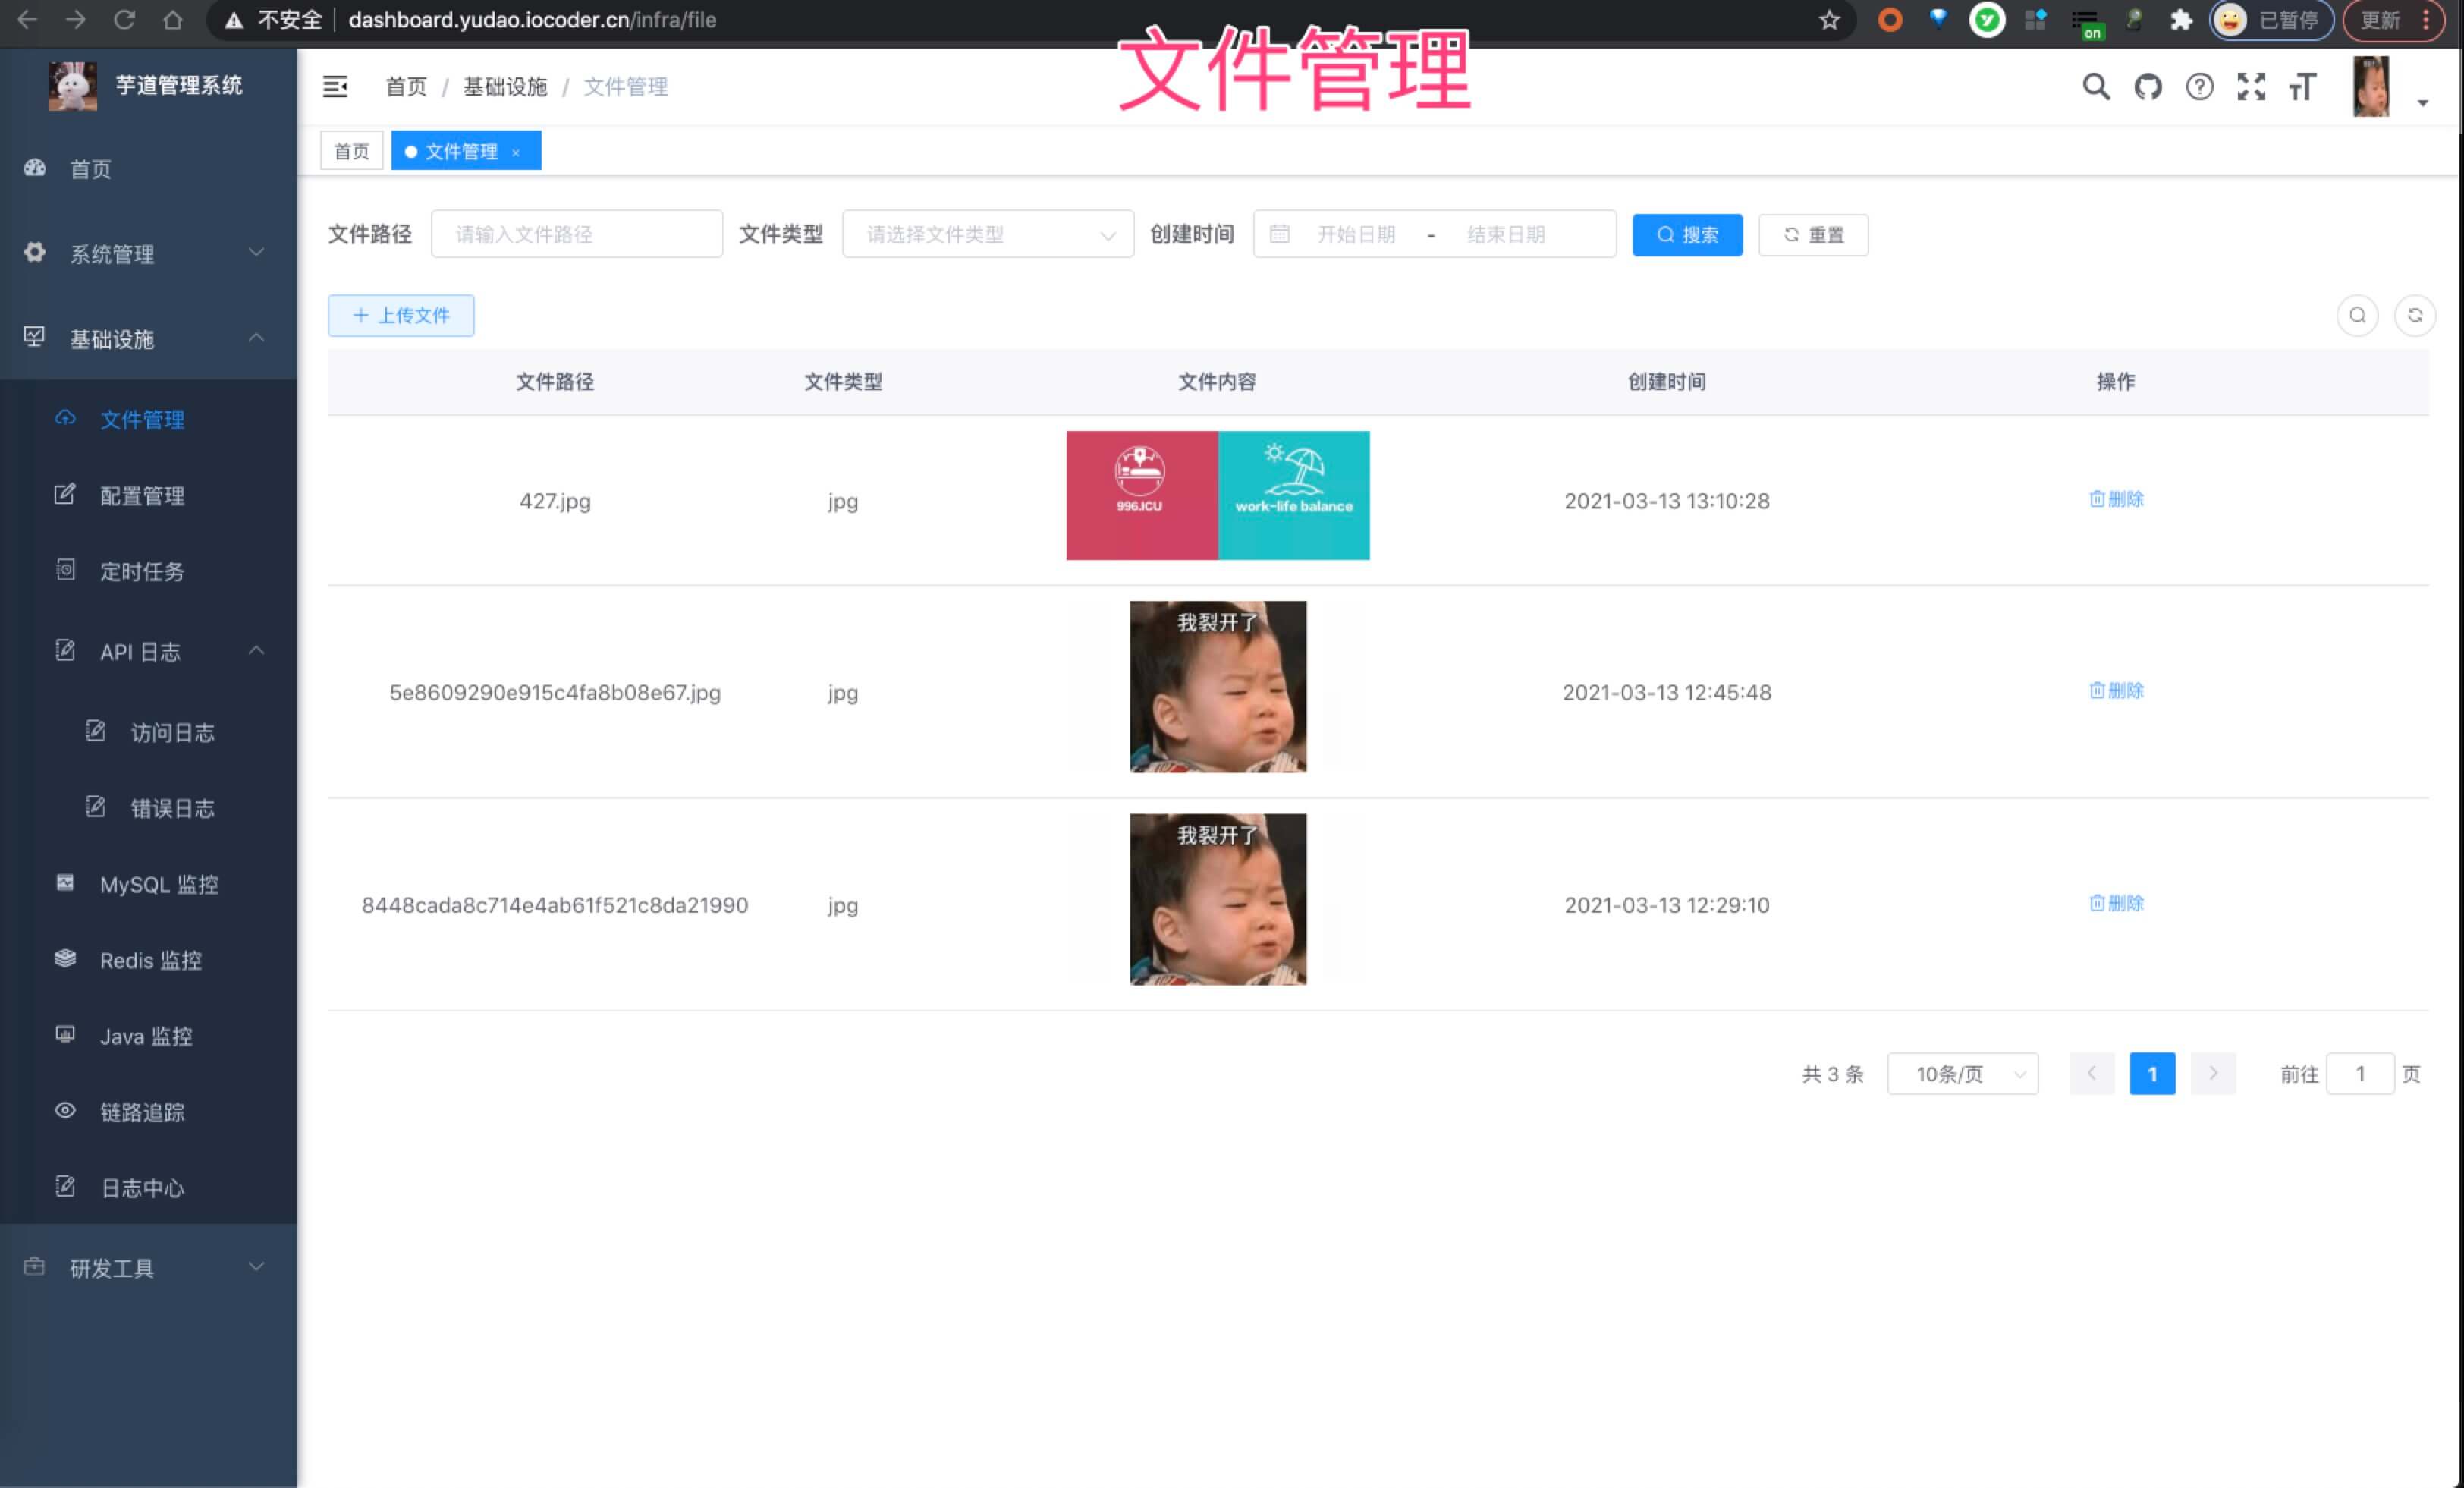The height and width of the screenshot is (1488, 2464).
Task: Open the 10条/页 page size dropdown
Action: (x=1962, y=1074)
